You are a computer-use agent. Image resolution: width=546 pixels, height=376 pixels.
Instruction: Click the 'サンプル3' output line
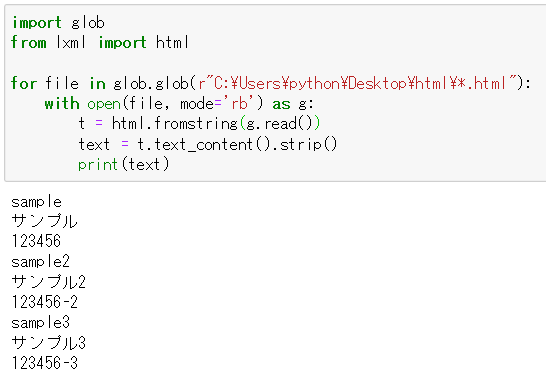[48, 343]
